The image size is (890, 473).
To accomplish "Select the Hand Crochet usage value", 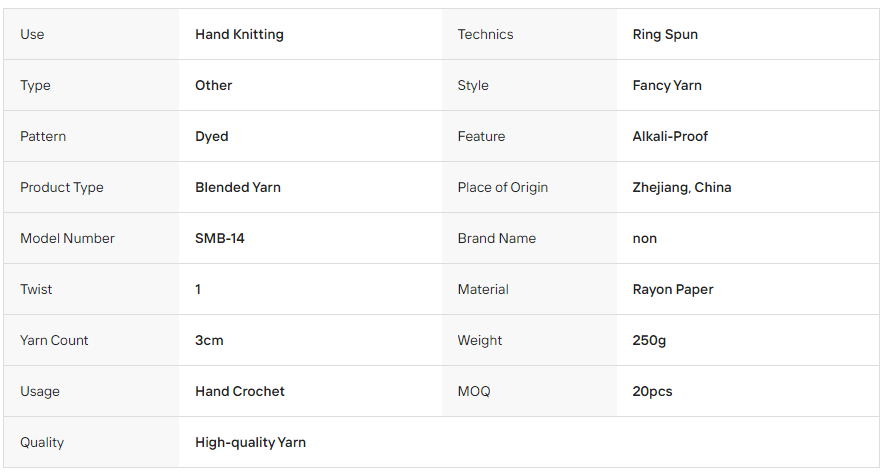I will click(240, 391).
